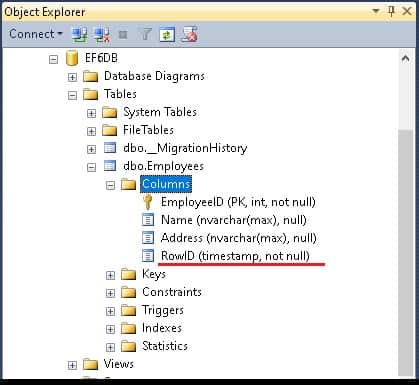419x385 pixels.
Task: Select the dbo.Employees table label
Action: [x=163, y=166]
